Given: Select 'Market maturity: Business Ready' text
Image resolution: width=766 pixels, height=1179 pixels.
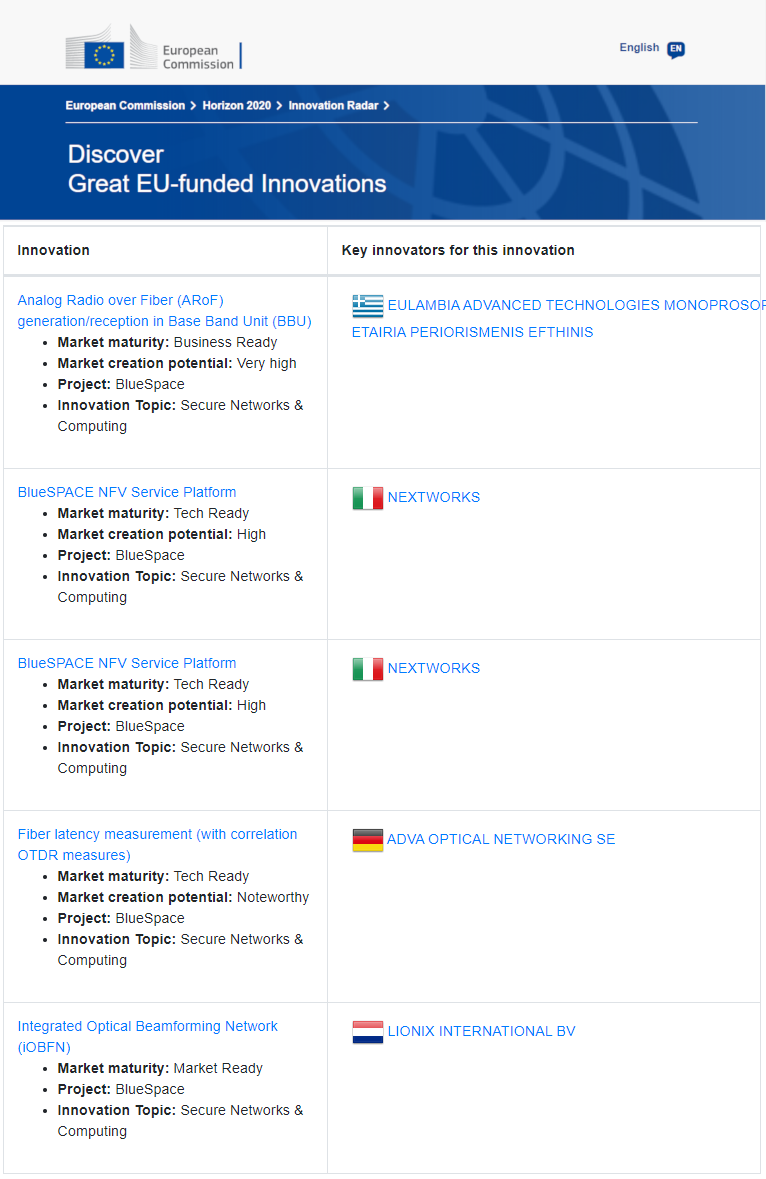Looking at the screenshot, I should tap(168, 342).
